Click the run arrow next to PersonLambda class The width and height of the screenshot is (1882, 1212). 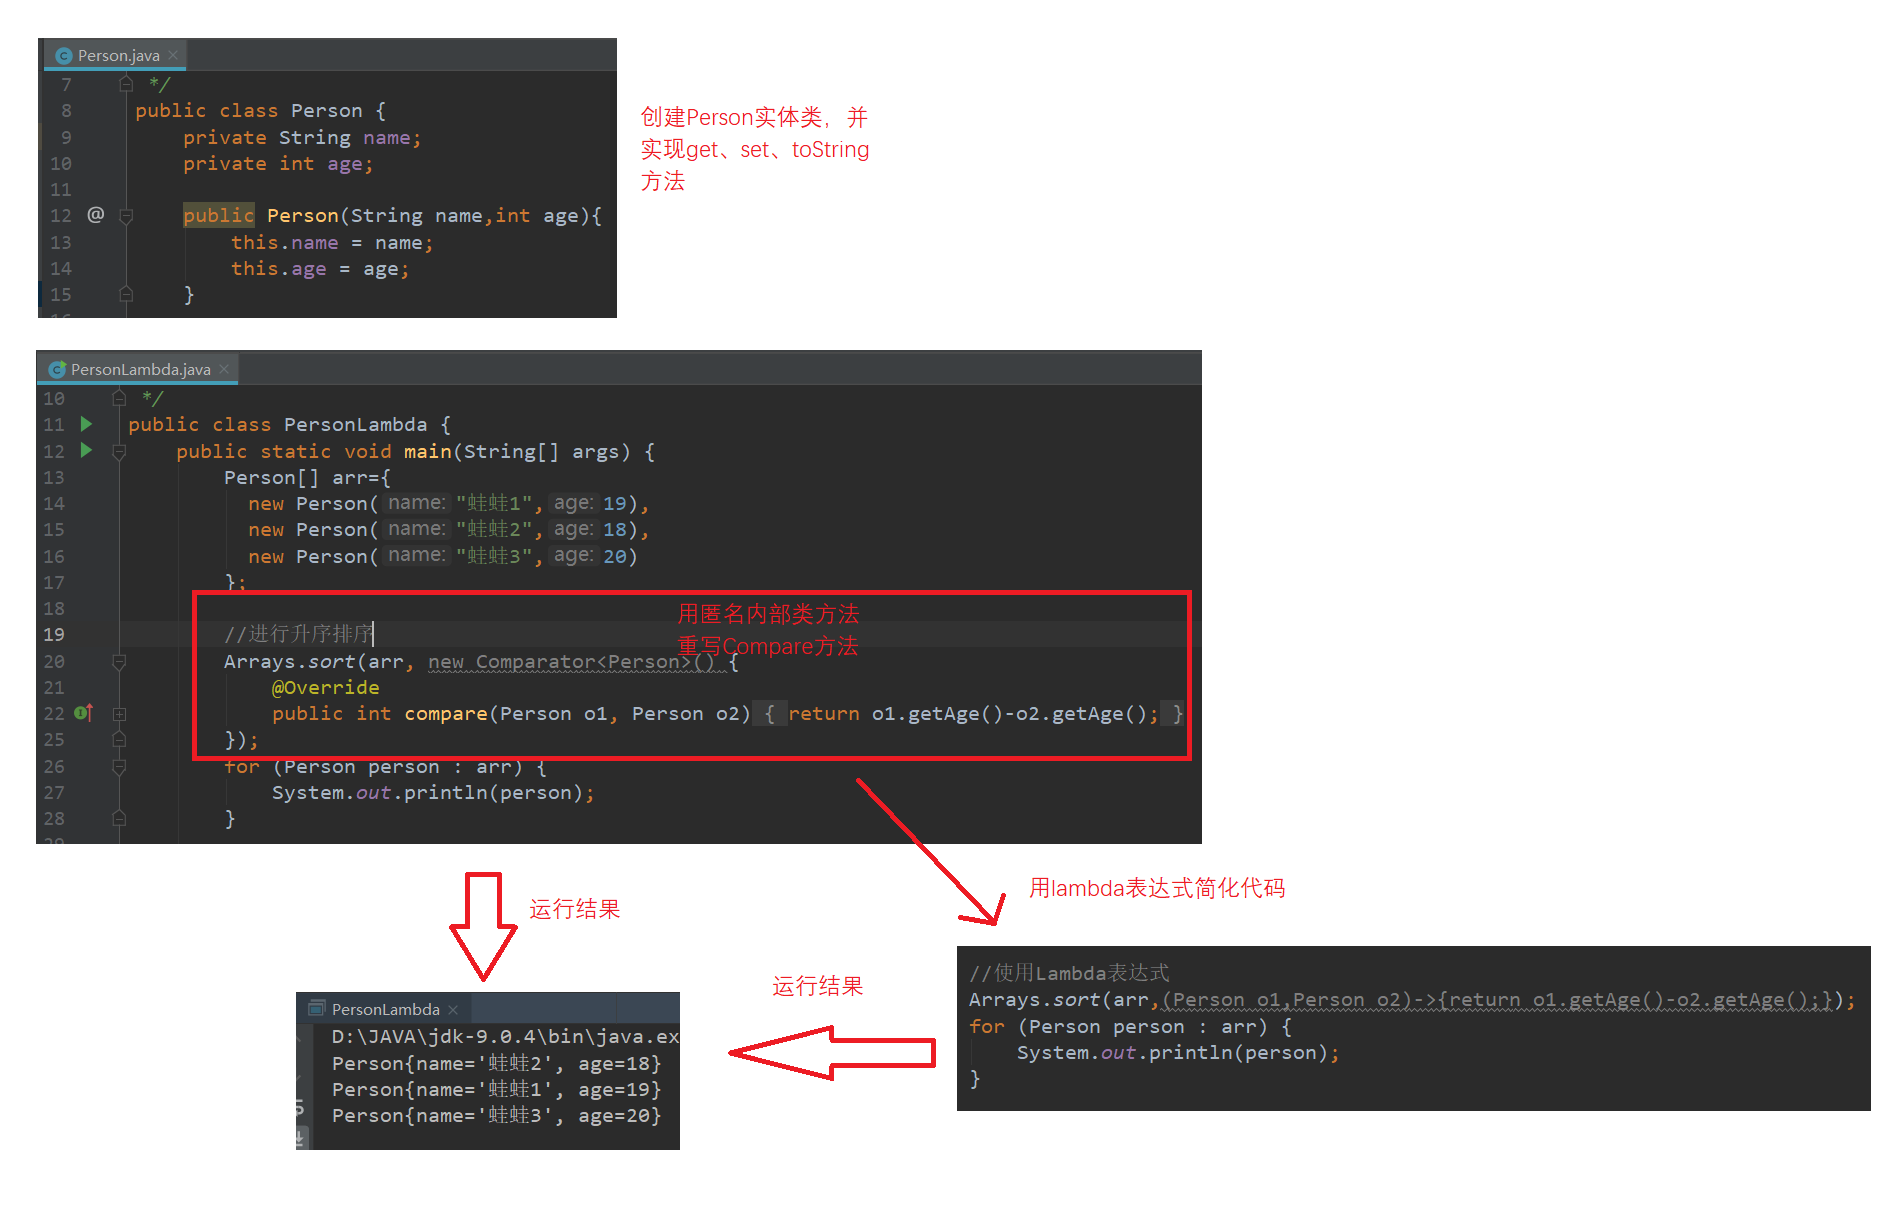(86, 424)
